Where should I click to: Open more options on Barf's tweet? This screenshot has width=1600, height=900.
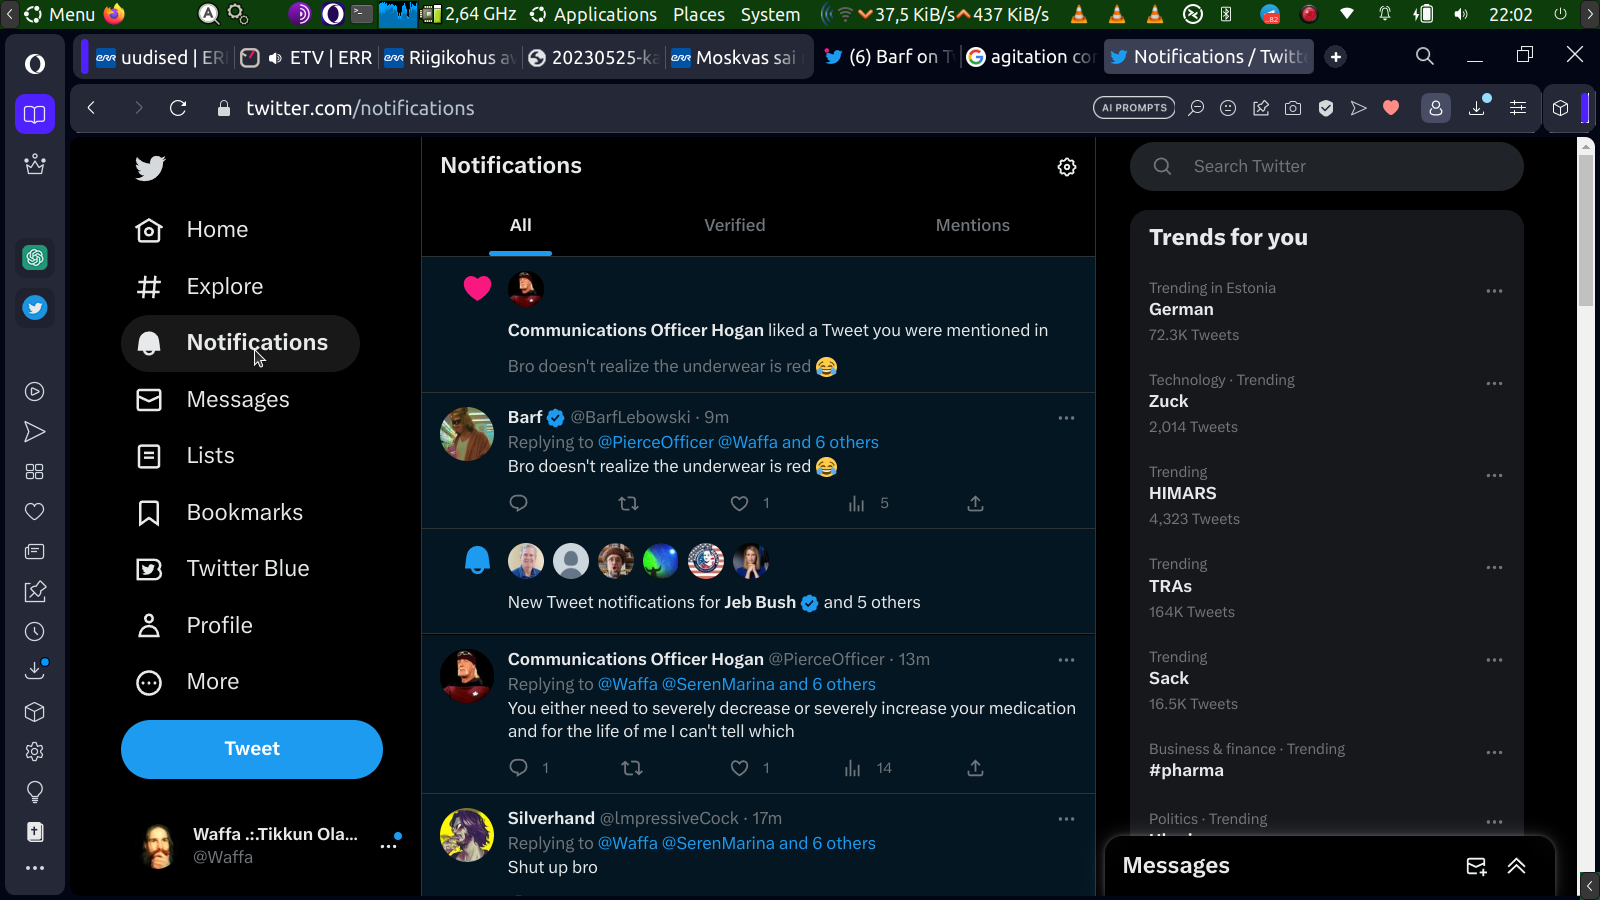1067,418
